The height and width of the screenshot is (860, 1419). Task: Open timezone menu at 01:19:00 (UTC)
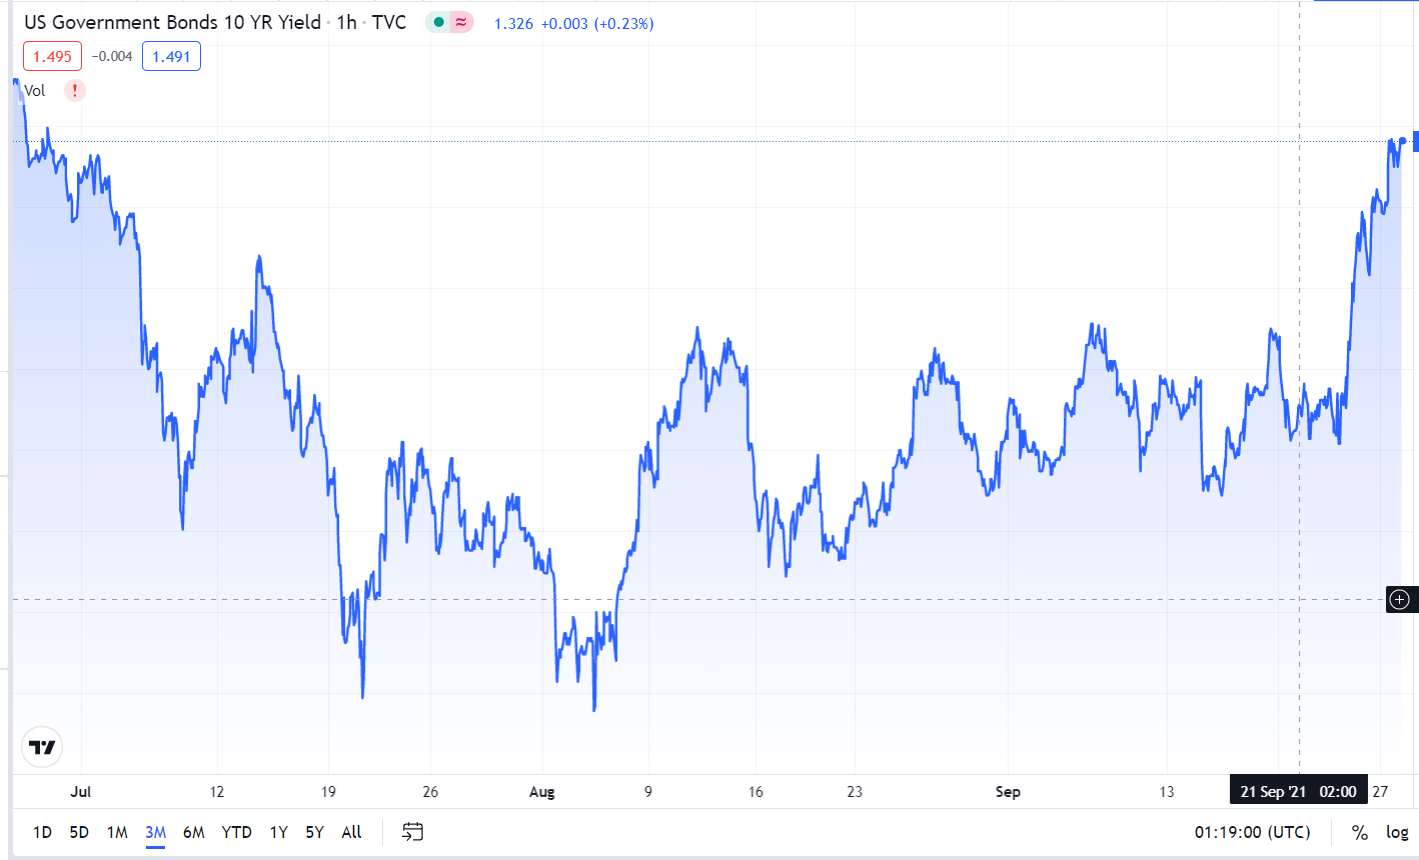(1252, 832)
